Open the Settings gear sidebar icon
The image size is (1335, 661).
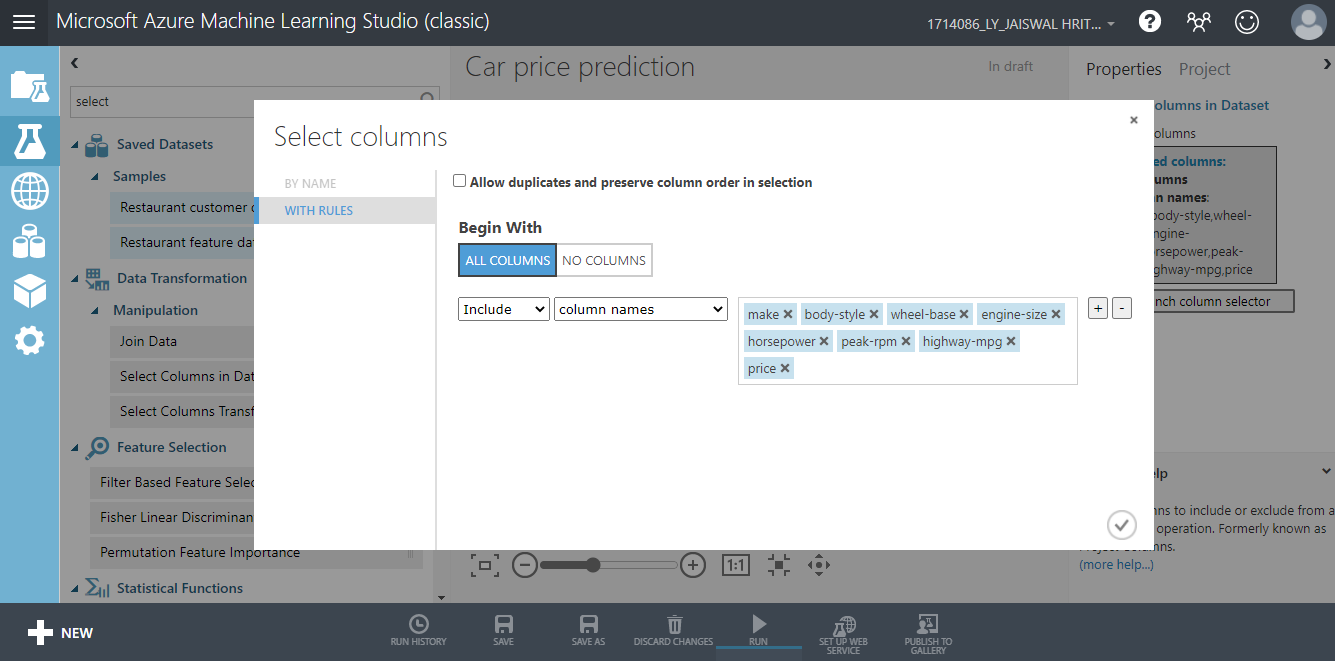click(x=29, y=341)
